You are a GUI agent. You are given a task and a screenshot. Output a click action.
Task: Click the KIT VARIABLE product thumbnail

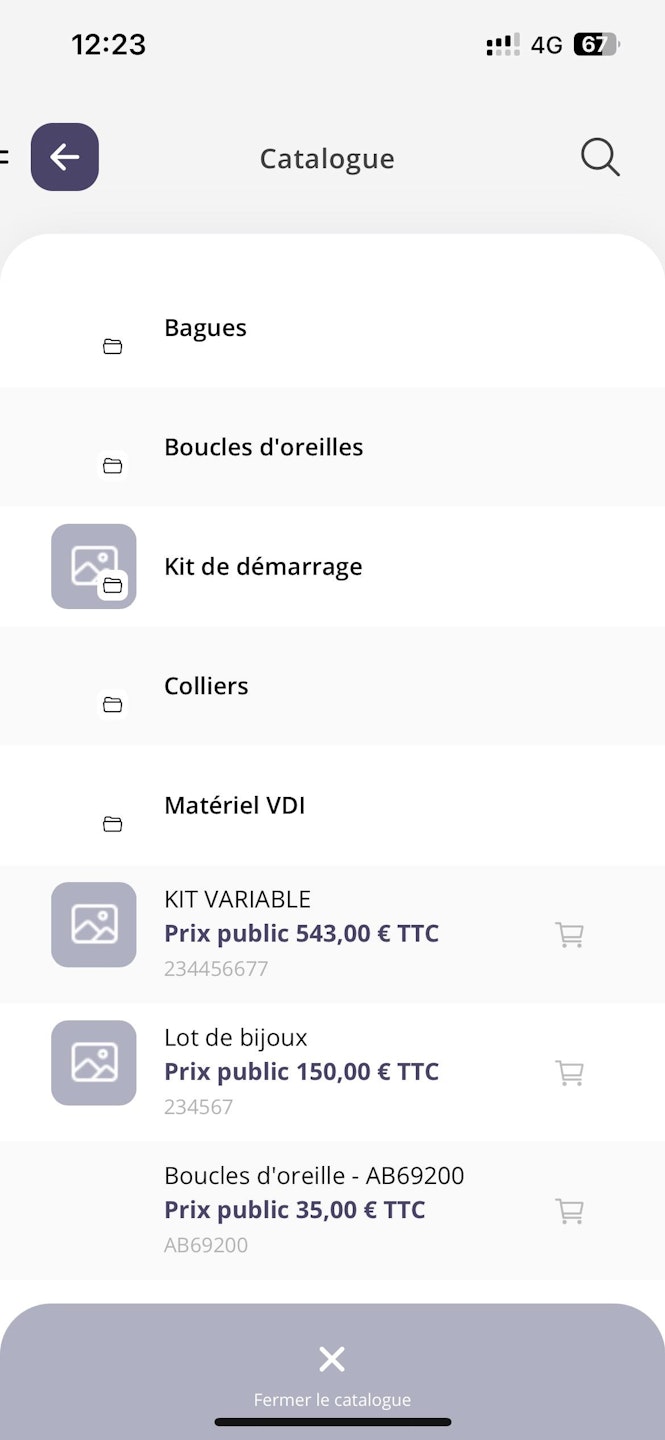(x=94, y=925)
